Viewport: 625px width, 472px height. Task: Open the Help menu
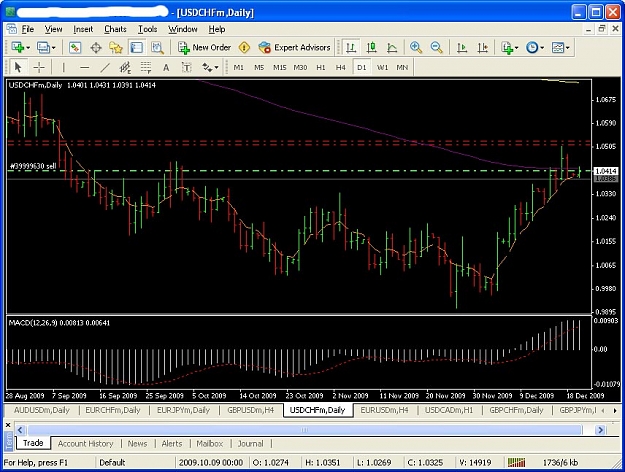coord(217,29)
